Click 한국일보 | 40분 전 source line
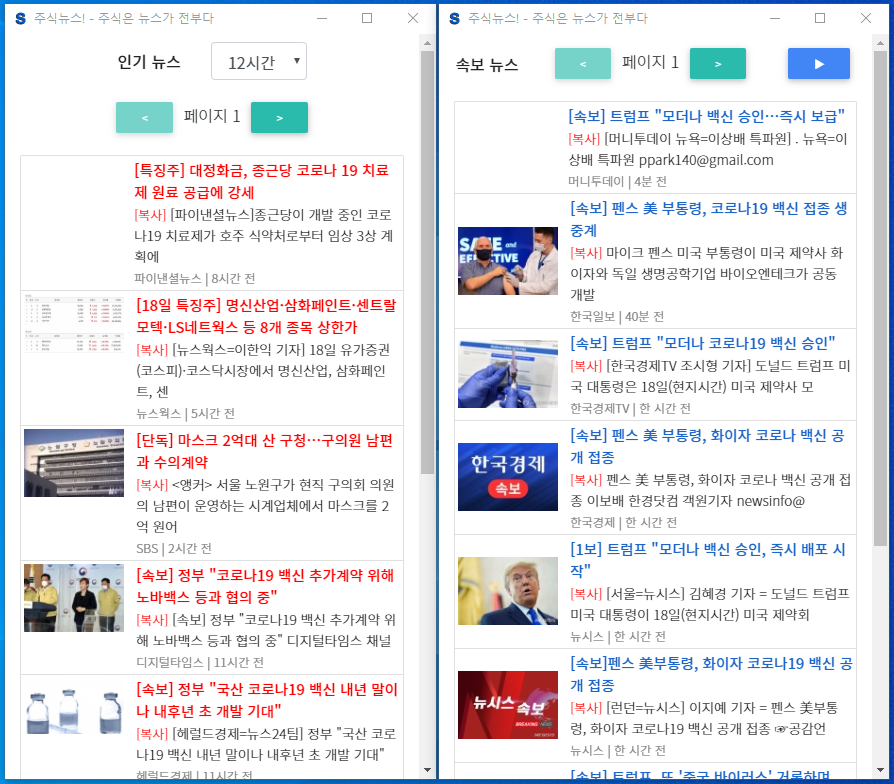 617,316
